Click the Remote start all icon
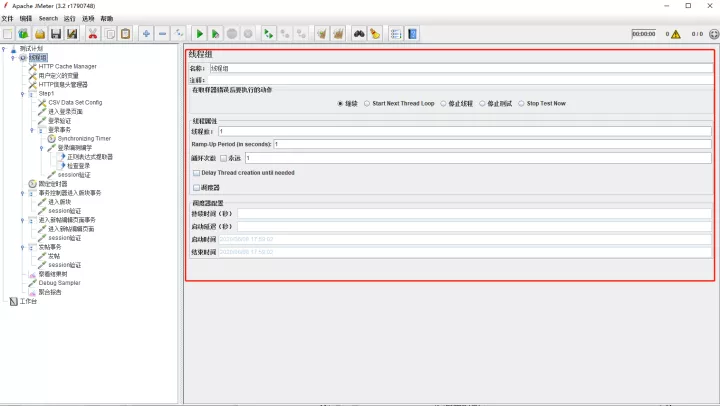Image resolution: width=720 pixels, height=406 pixels. coord(269,34)
